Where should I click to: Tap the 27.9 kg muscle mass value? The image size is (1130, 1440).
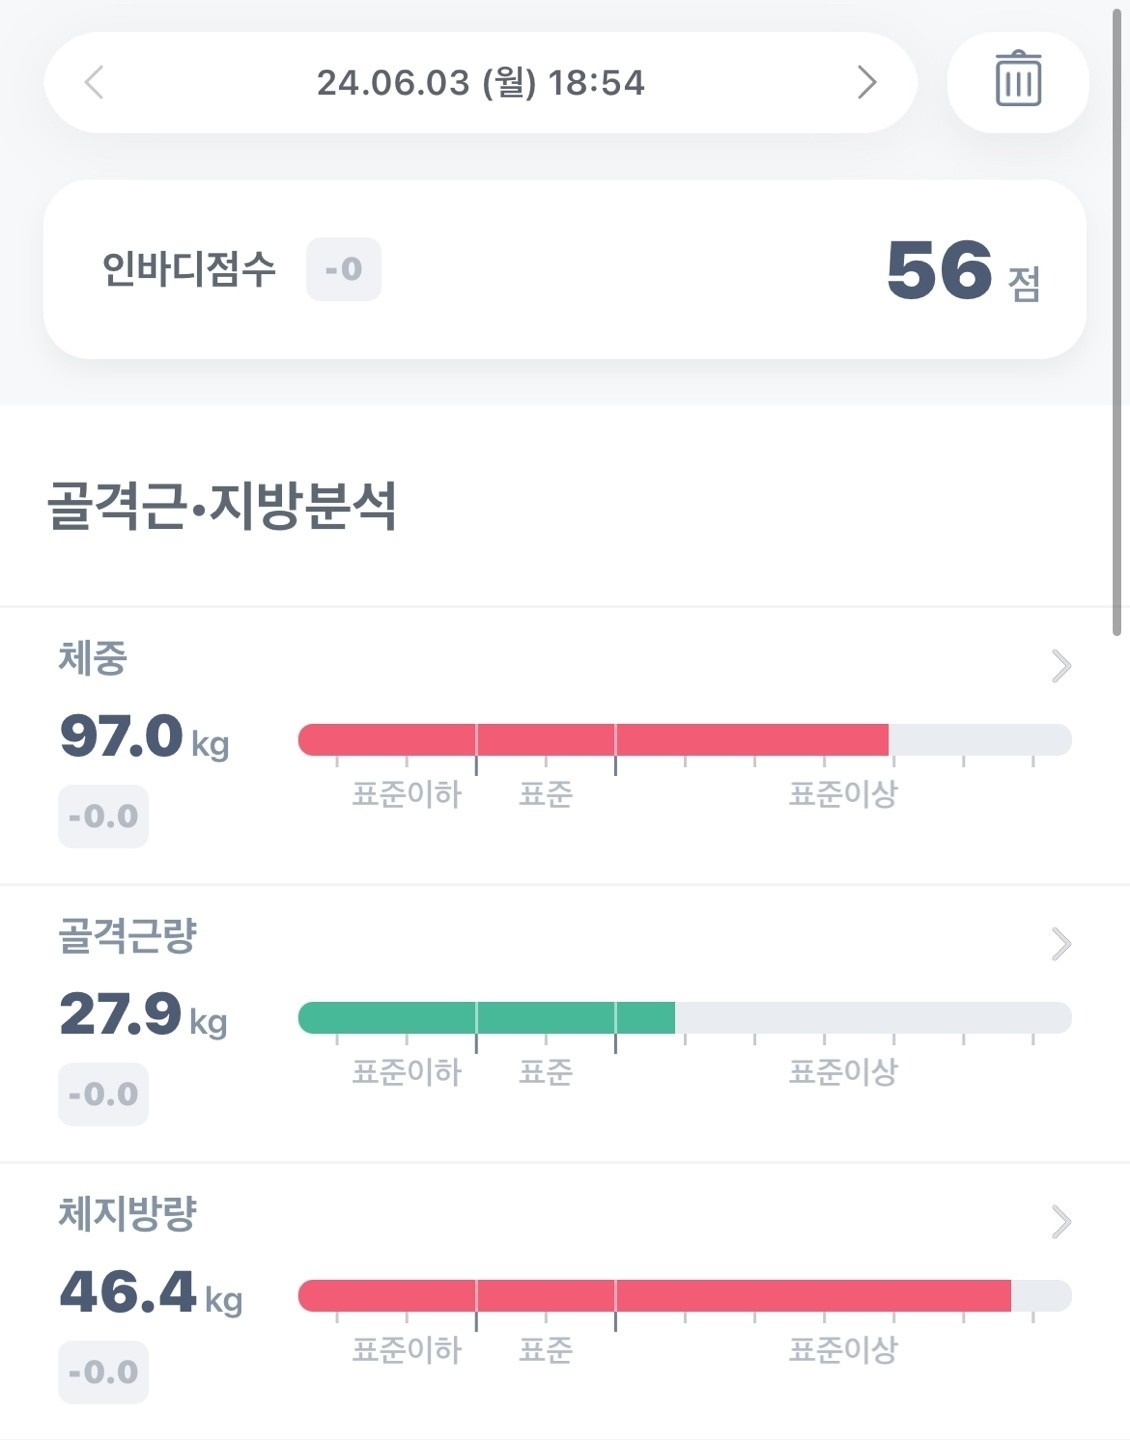point(144,1015)
